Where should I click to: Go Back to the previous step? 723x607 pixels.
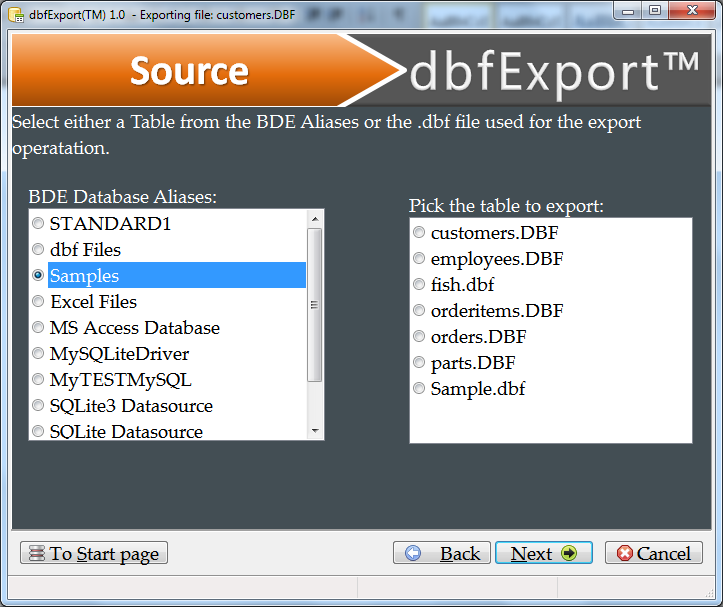442,553
